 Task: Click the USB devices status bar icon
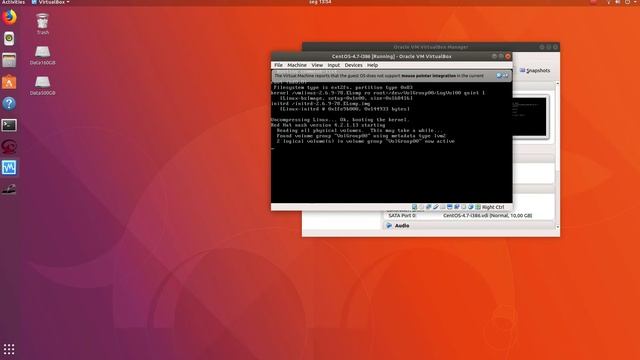[436, 207]
